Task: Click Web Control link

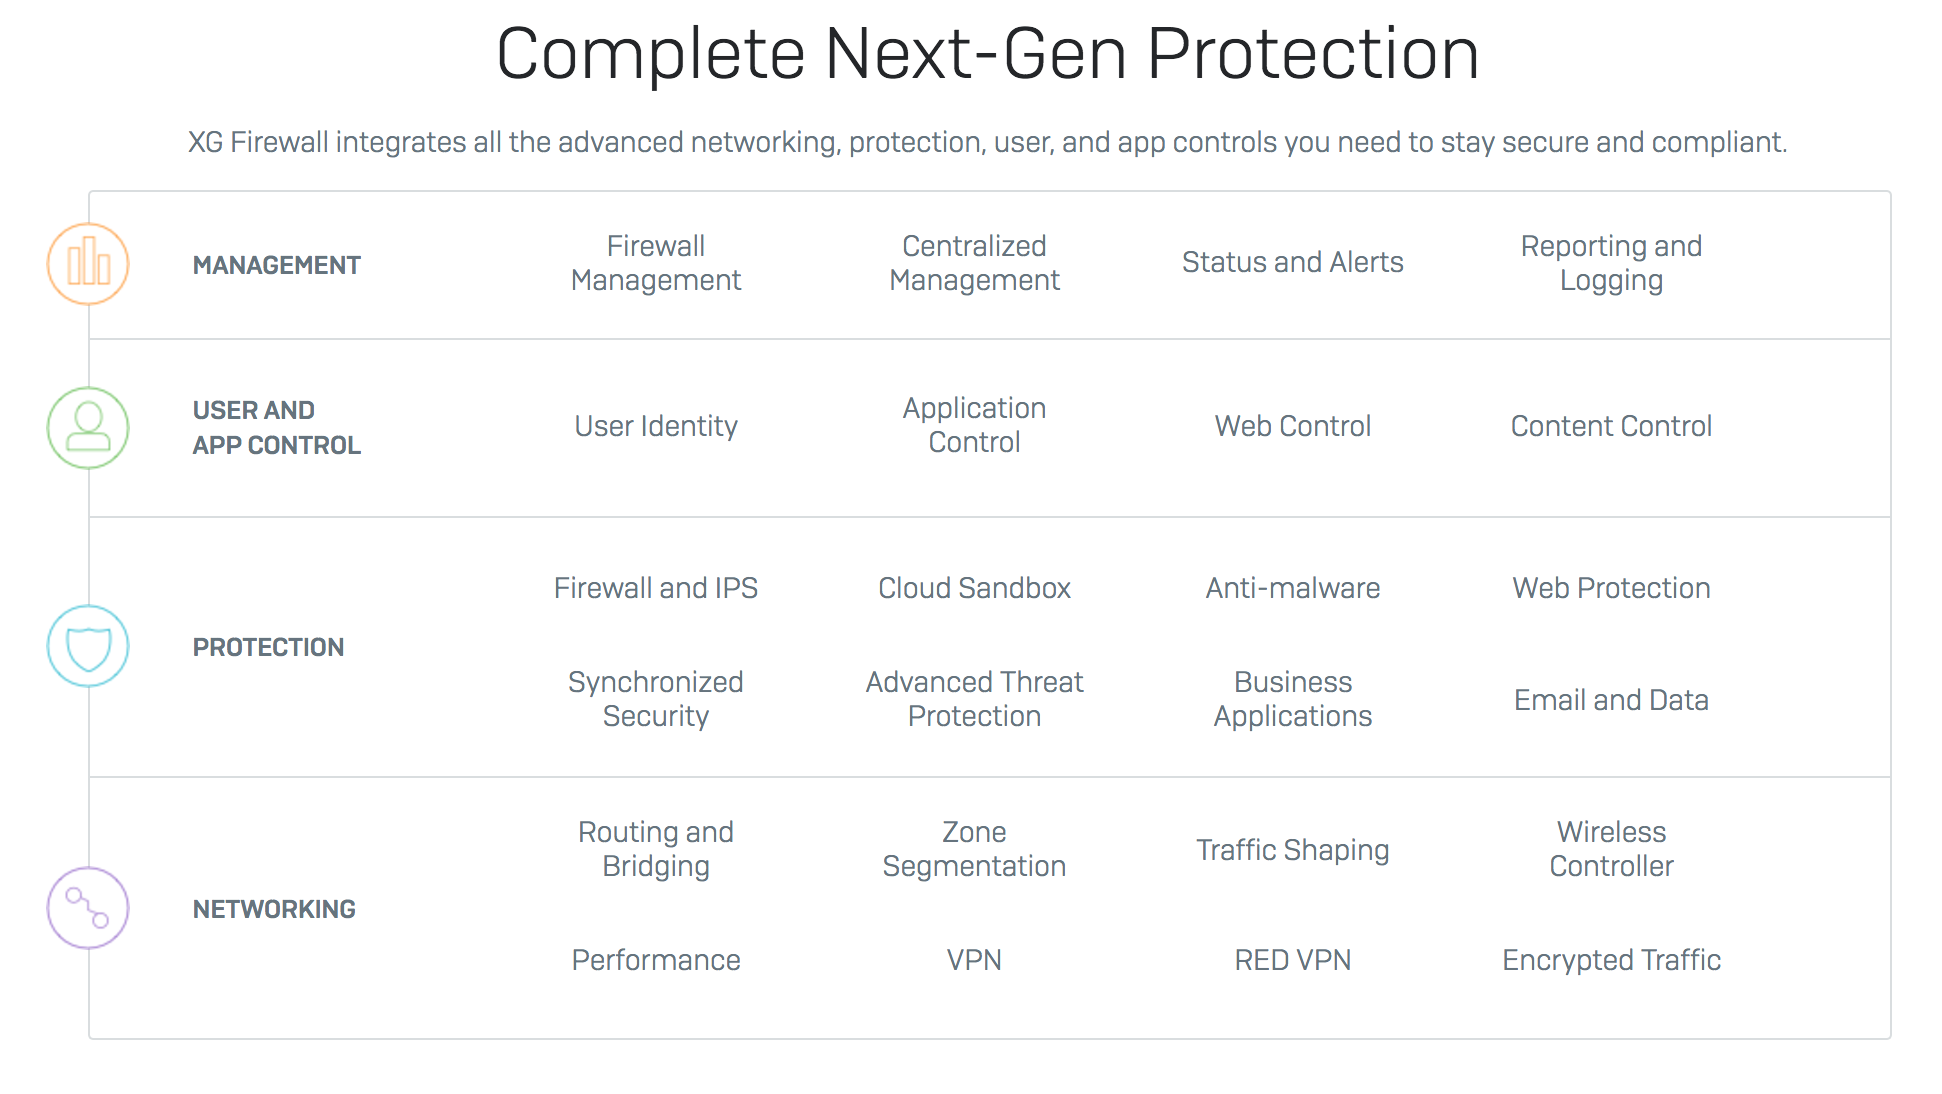Action: tap(1293, 426)
